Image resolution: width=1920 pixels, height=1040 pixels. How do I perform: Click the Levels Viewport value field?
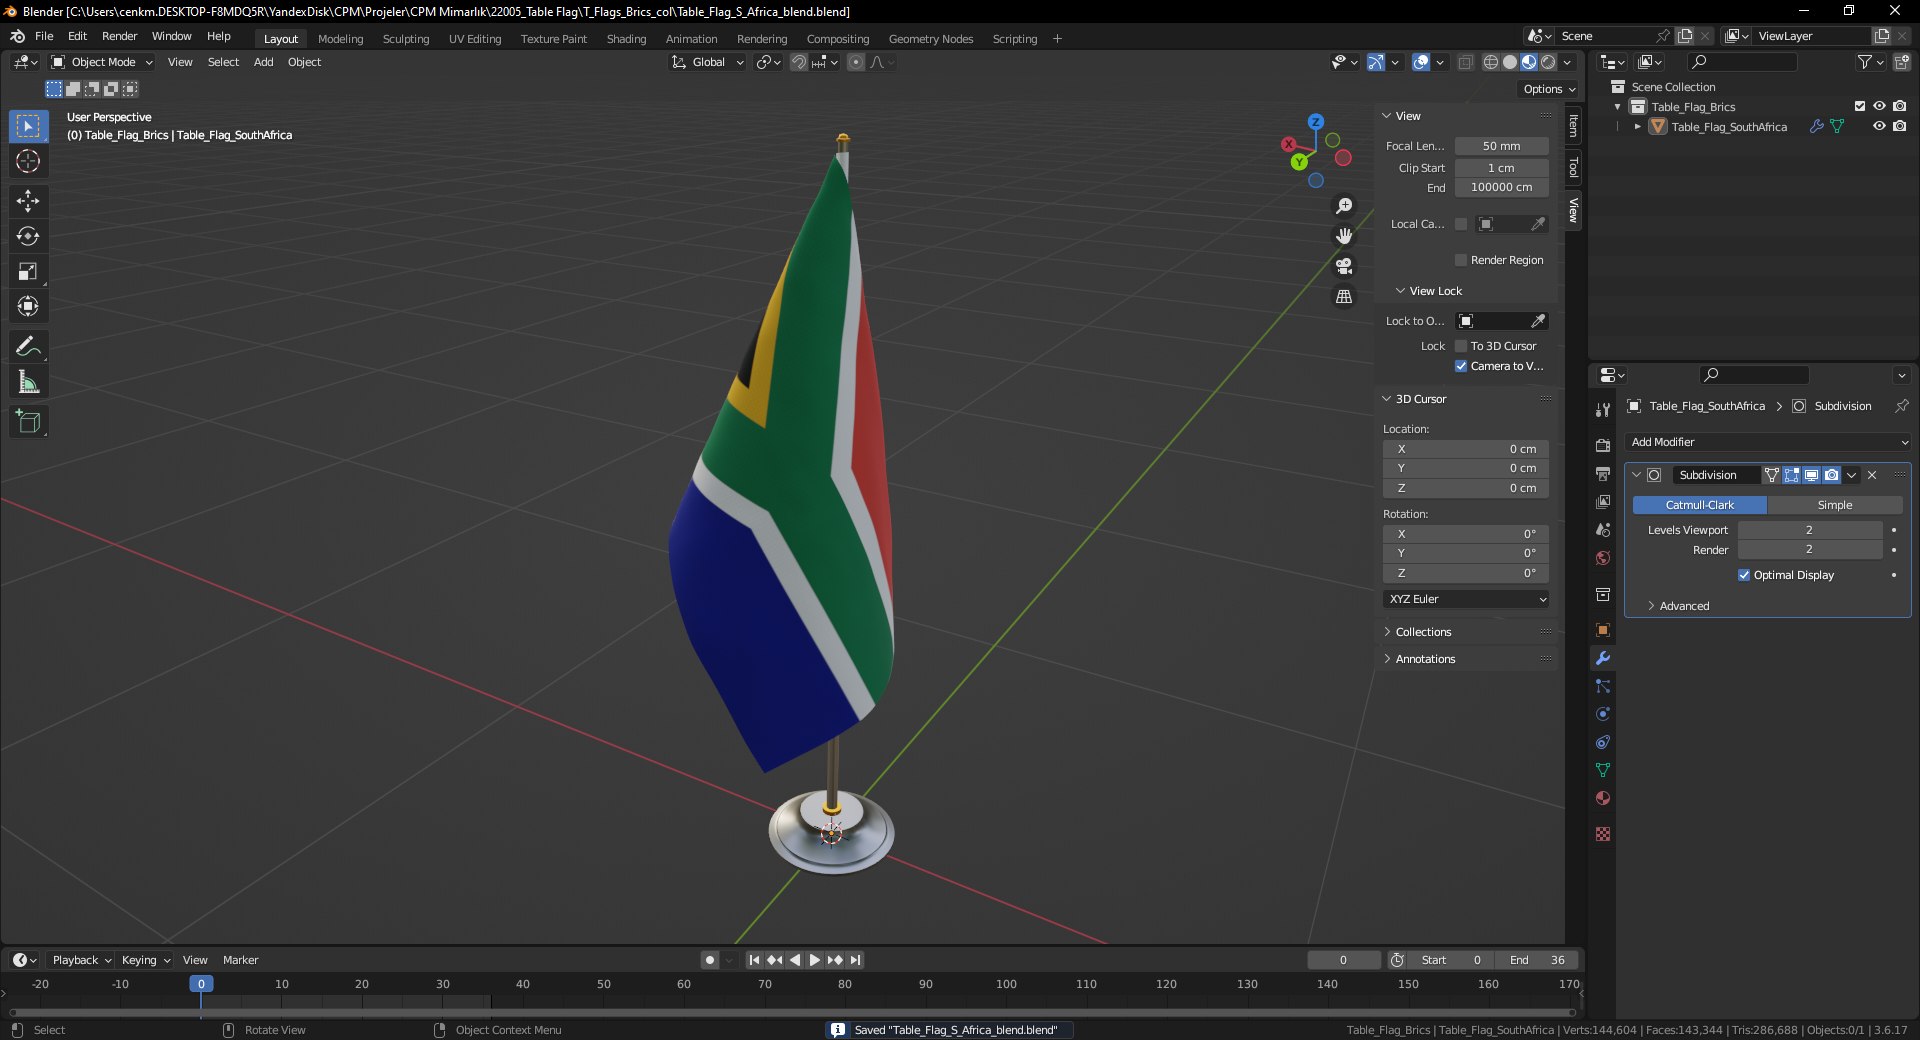click(1809, 530)
